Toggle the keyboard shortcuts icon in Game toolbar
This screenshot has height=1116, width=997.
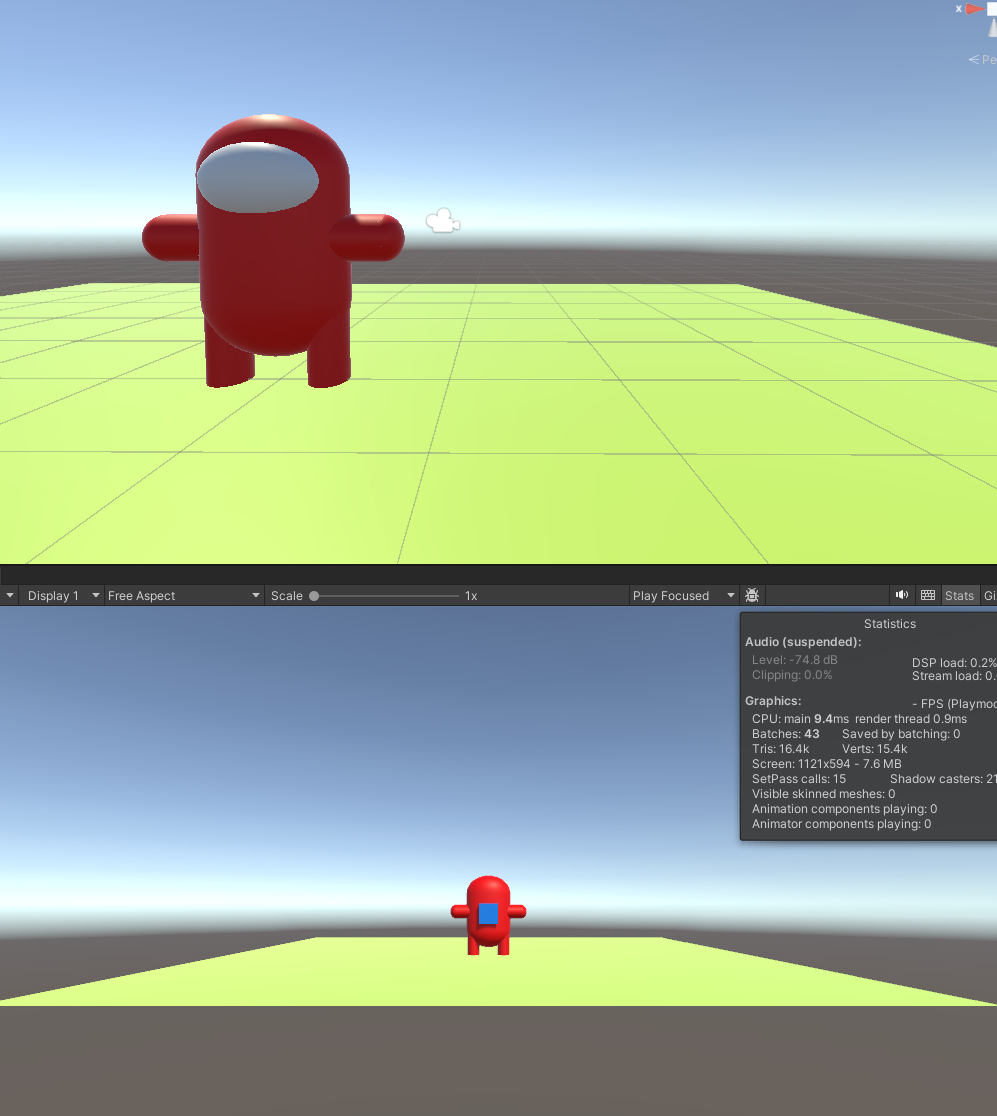pyautogui.click(x=928, y=595)
